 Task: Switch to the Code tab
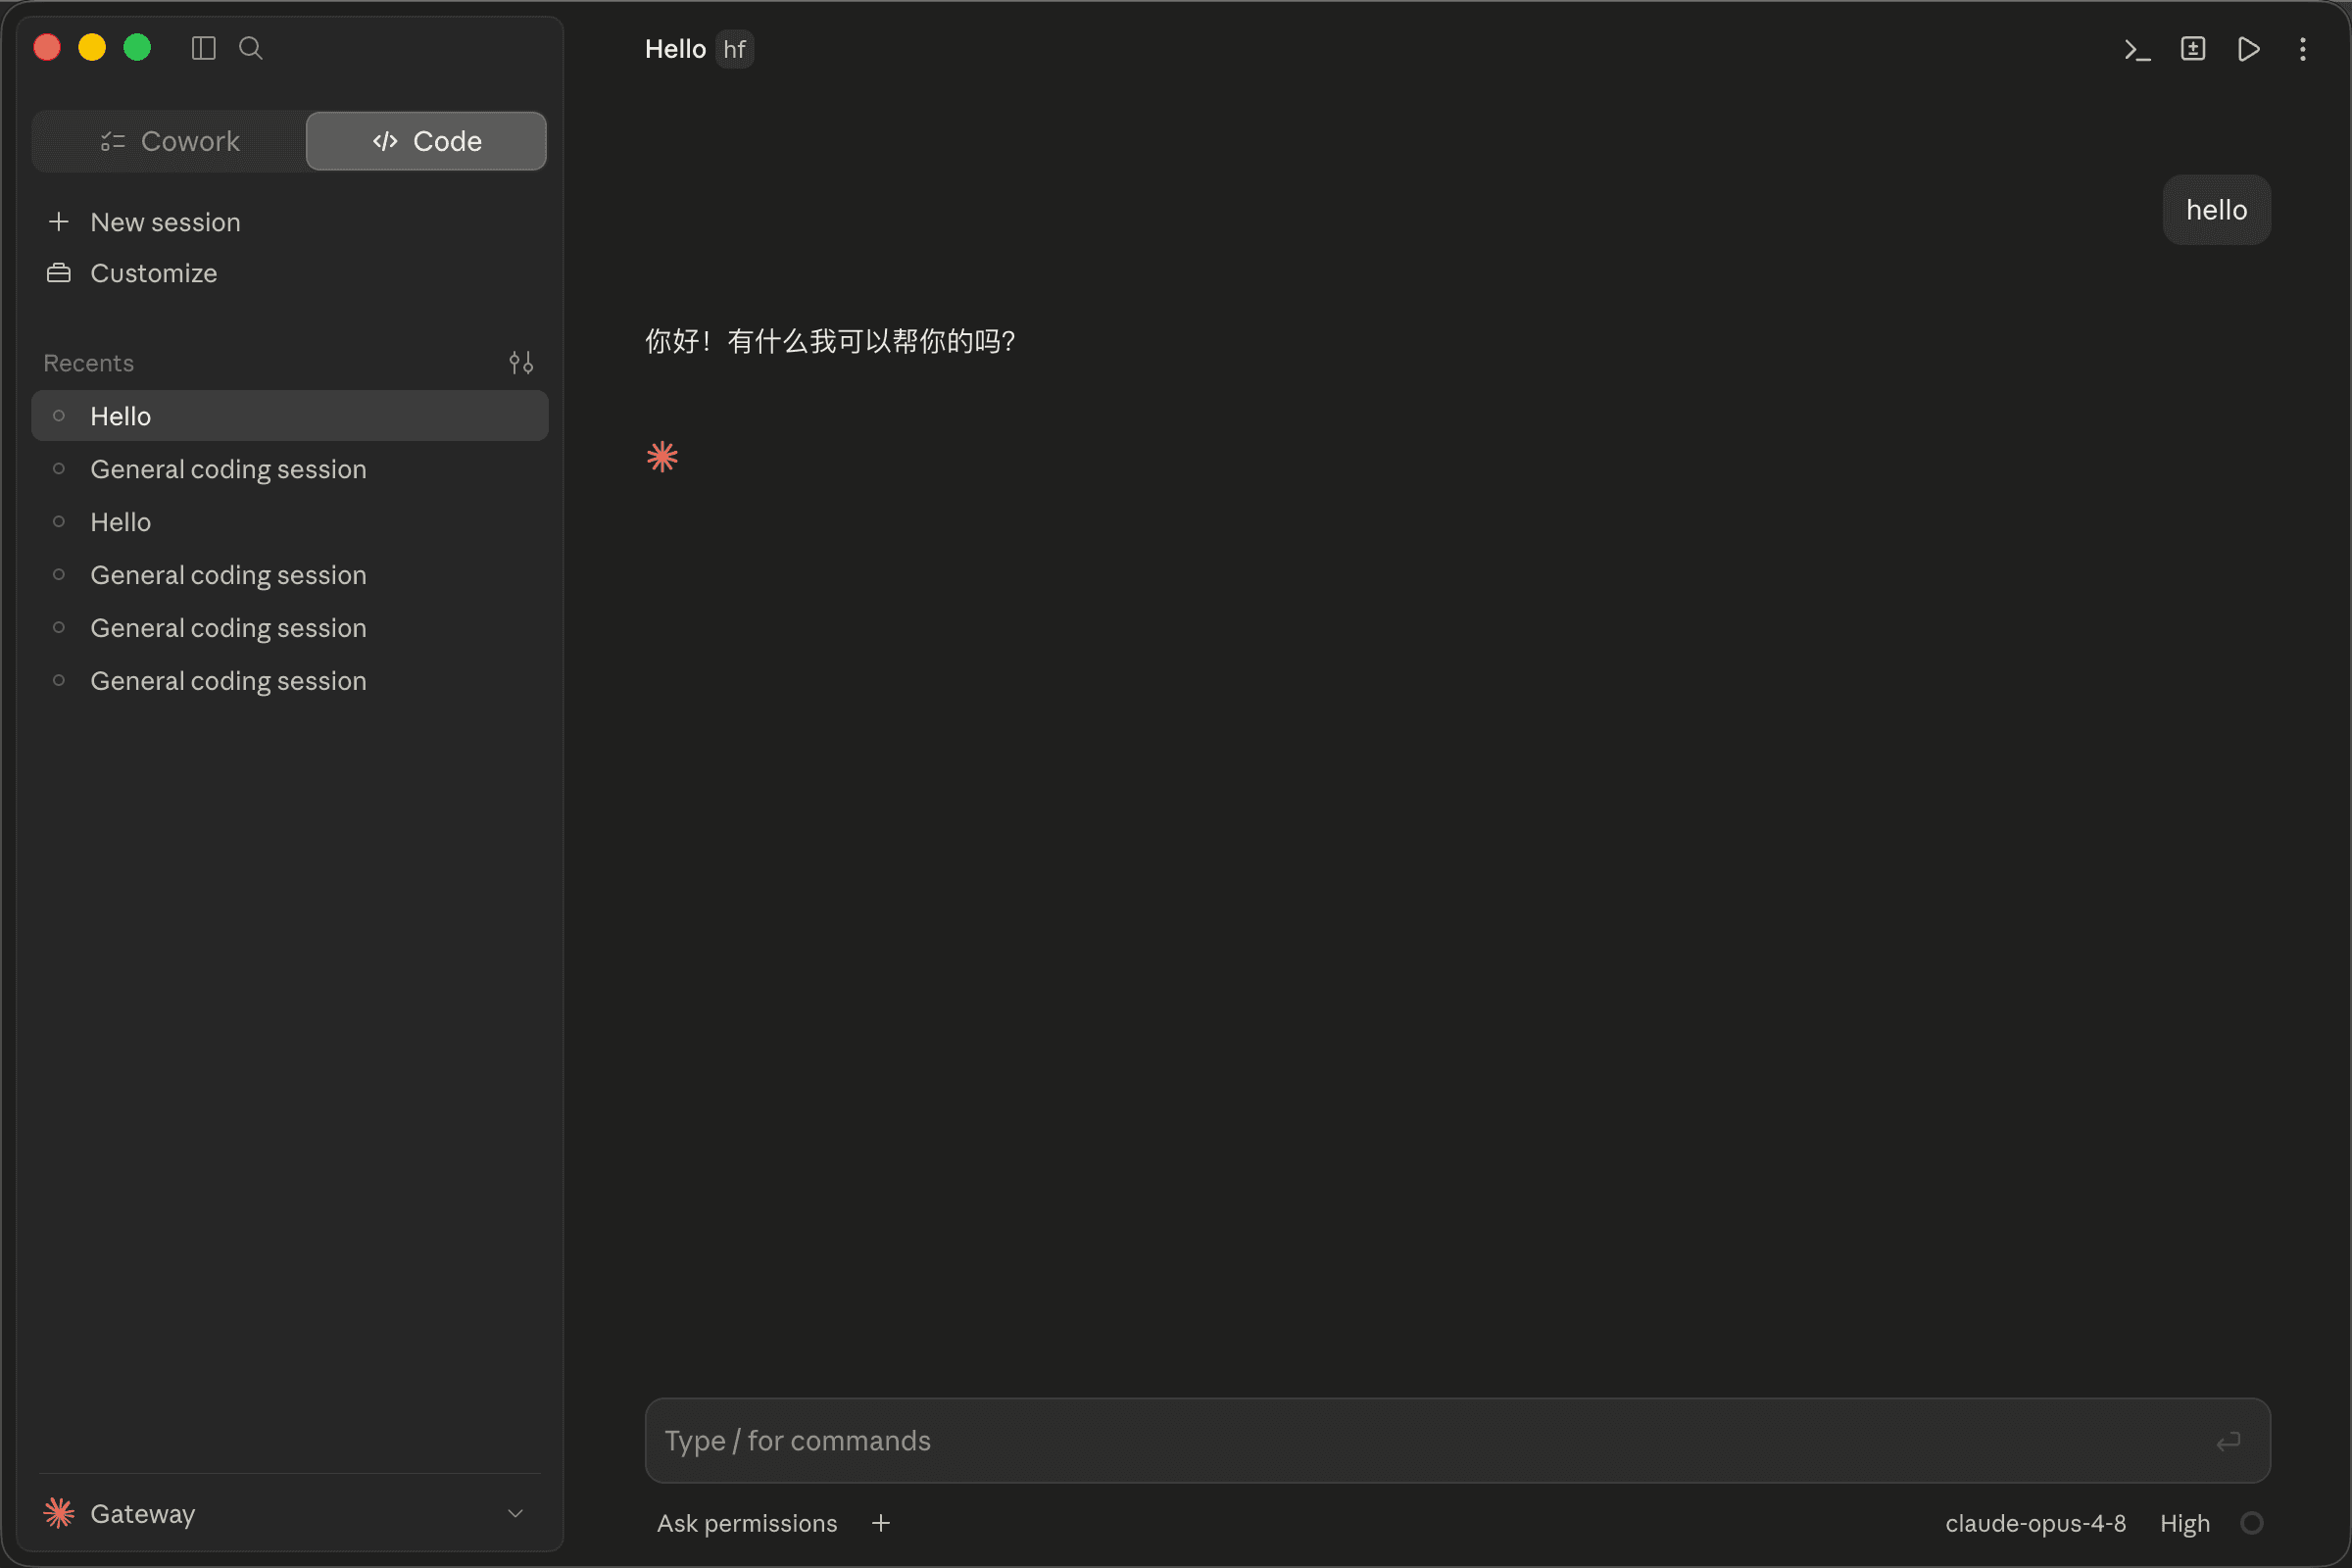pos(426,141)
